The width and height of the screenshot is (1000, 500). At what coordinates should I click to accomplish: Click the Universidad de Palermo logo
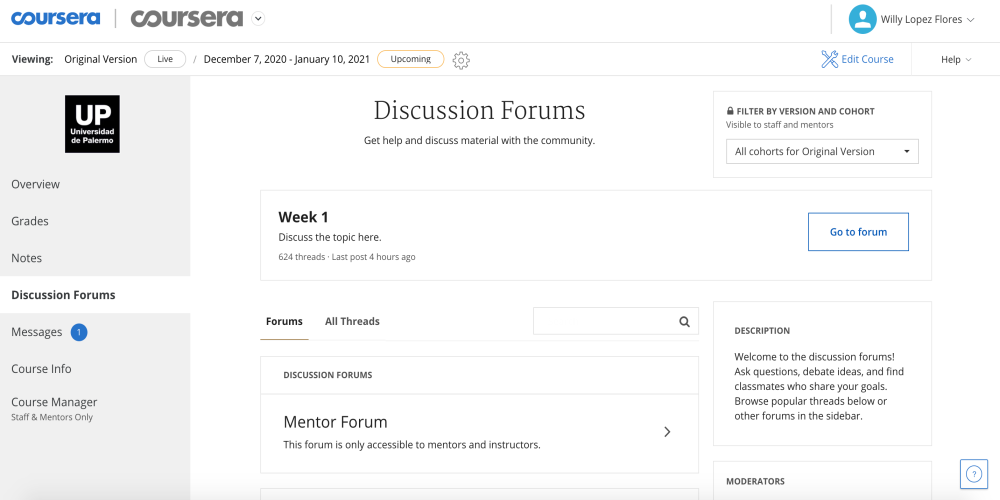point(92,124)
